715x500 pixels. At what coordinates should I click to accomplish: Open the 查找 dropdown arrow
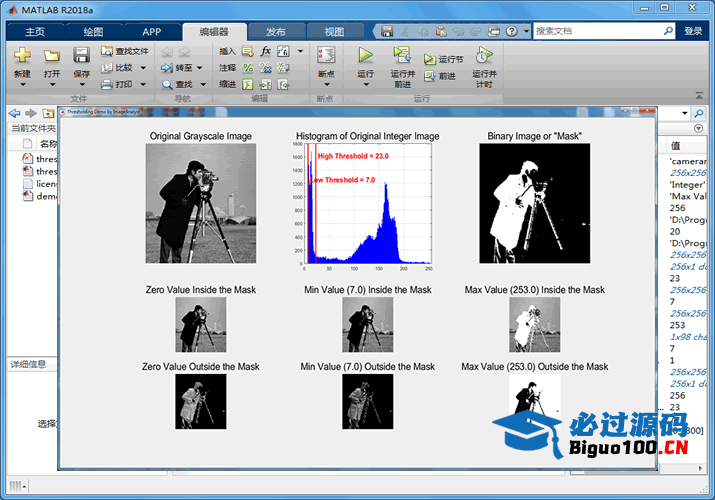pos(203,84)
